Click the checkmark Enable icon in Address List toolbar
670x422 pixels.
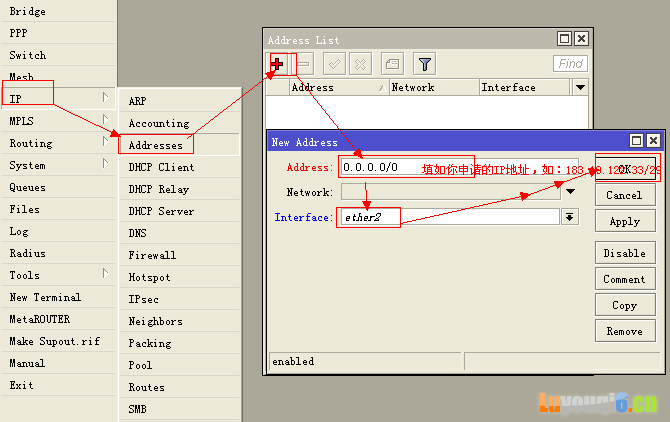[x=334, y=64]
